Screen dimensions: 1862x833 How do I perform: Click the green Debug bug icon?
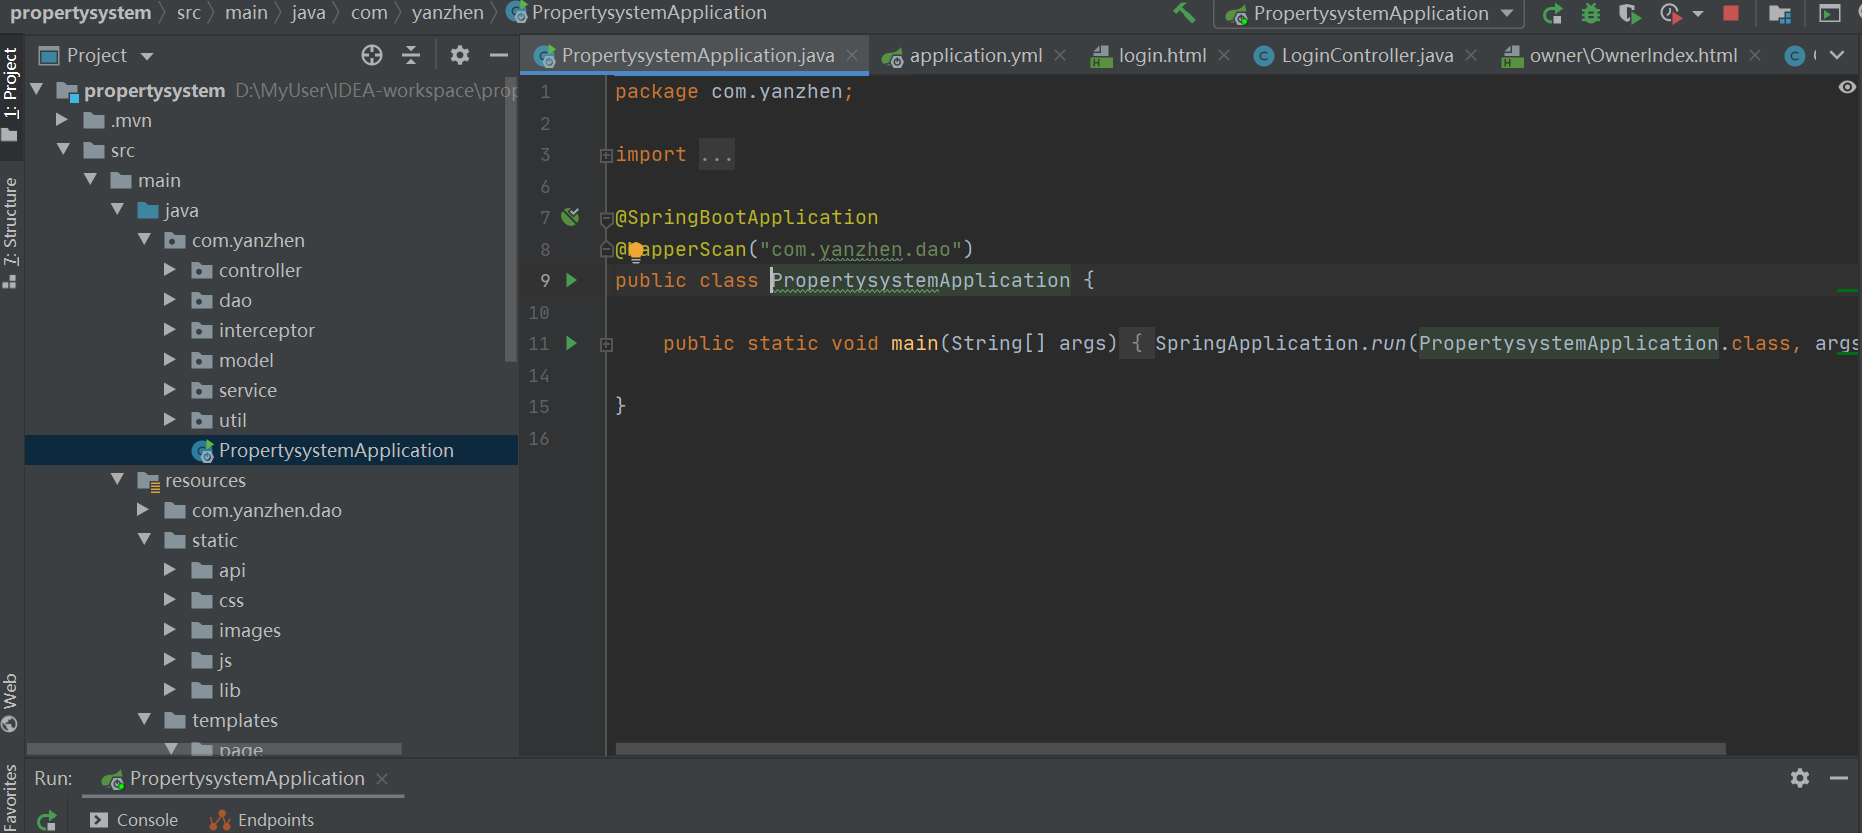(1591, 14)
